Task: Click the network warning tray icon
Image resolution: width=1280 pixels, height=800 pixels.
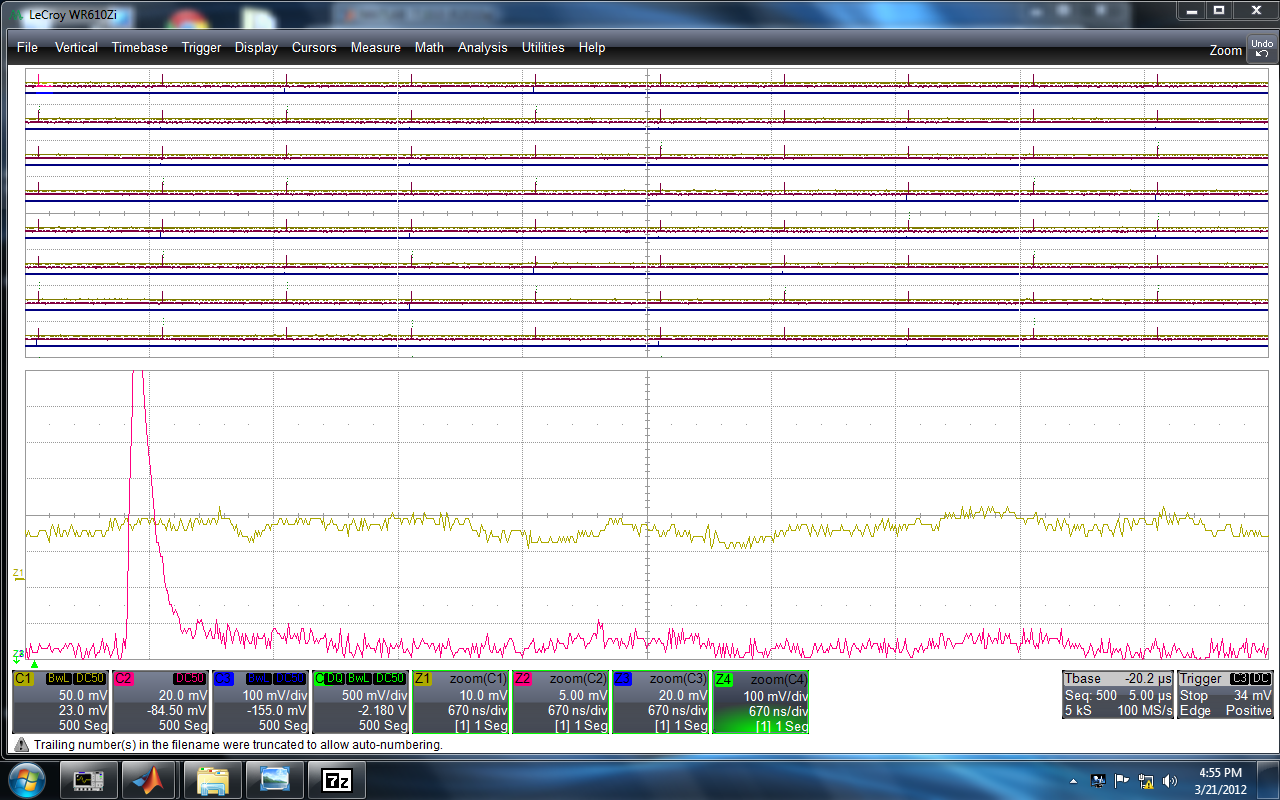Action: pos(1146,780)
